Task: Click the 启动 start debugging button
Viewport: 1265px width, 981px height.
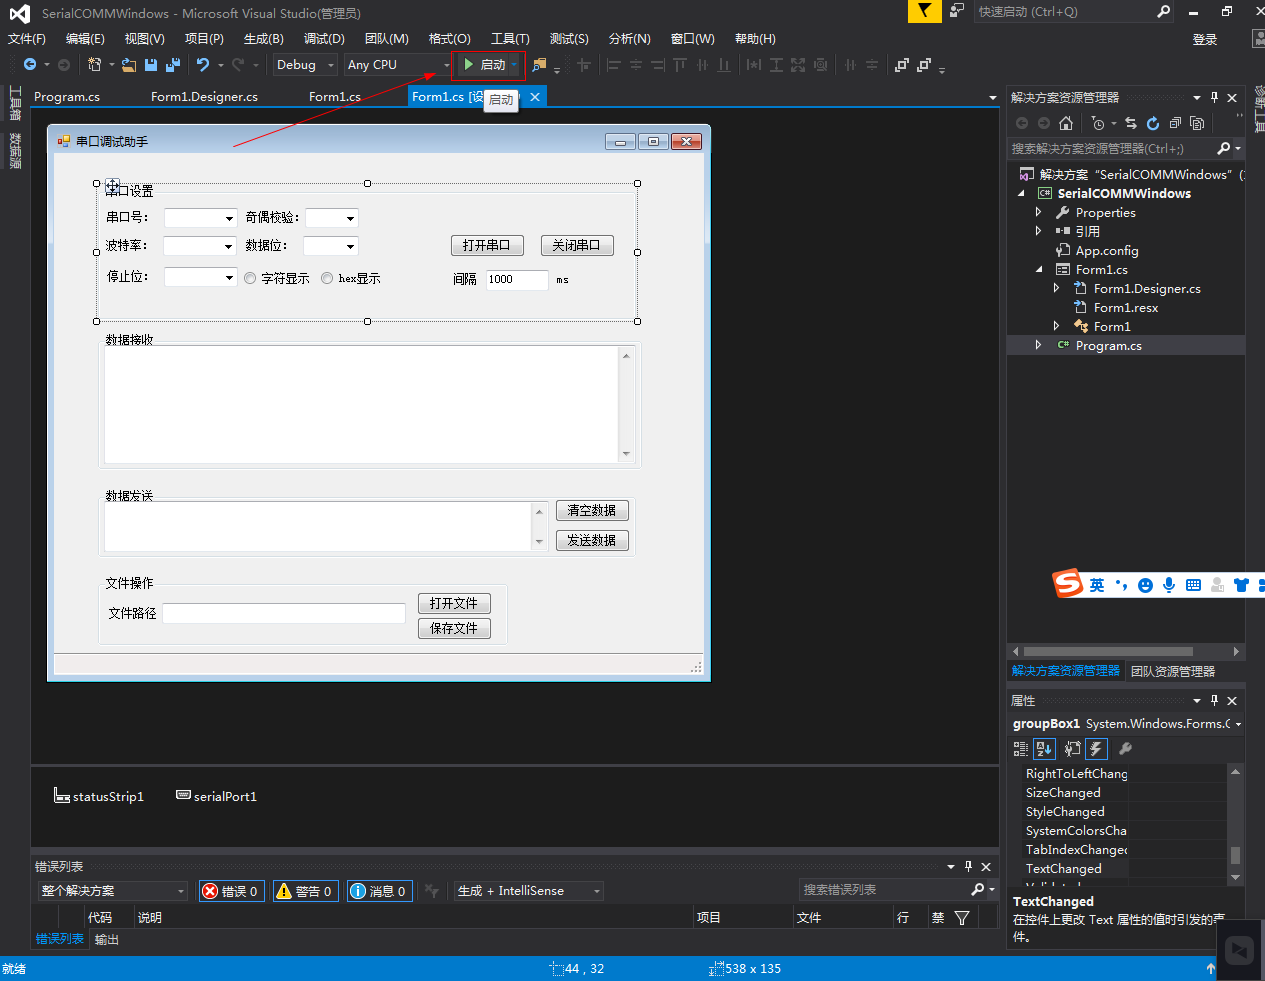Action: [487, 64]
